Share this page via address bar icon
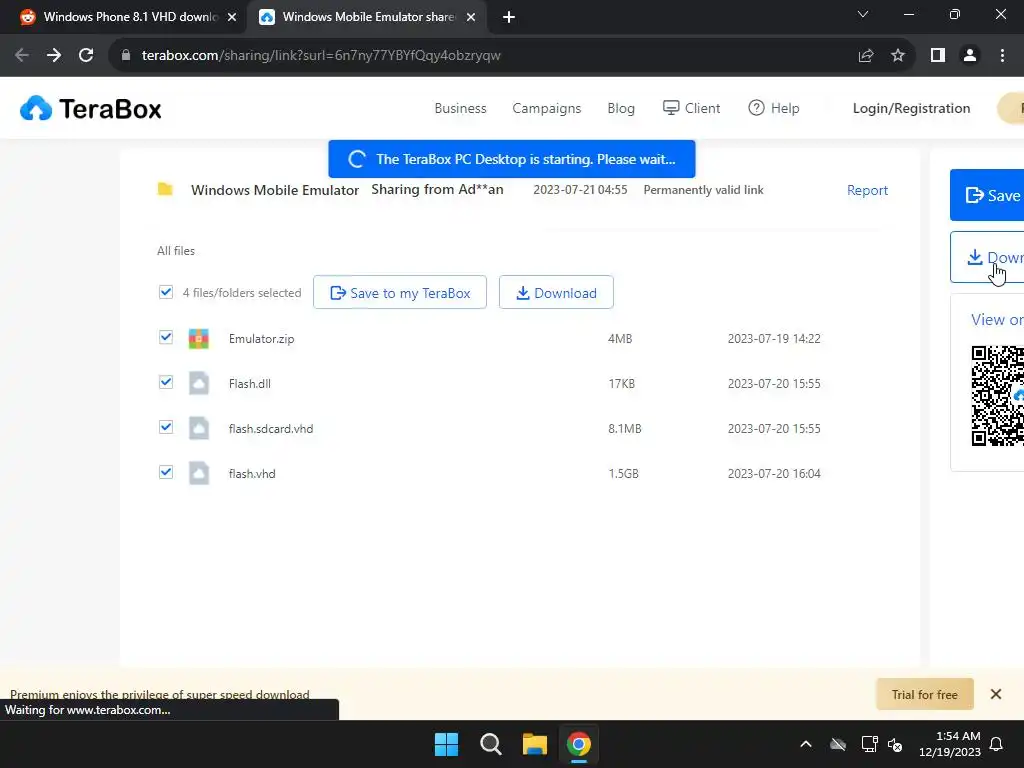 point(866,56)
